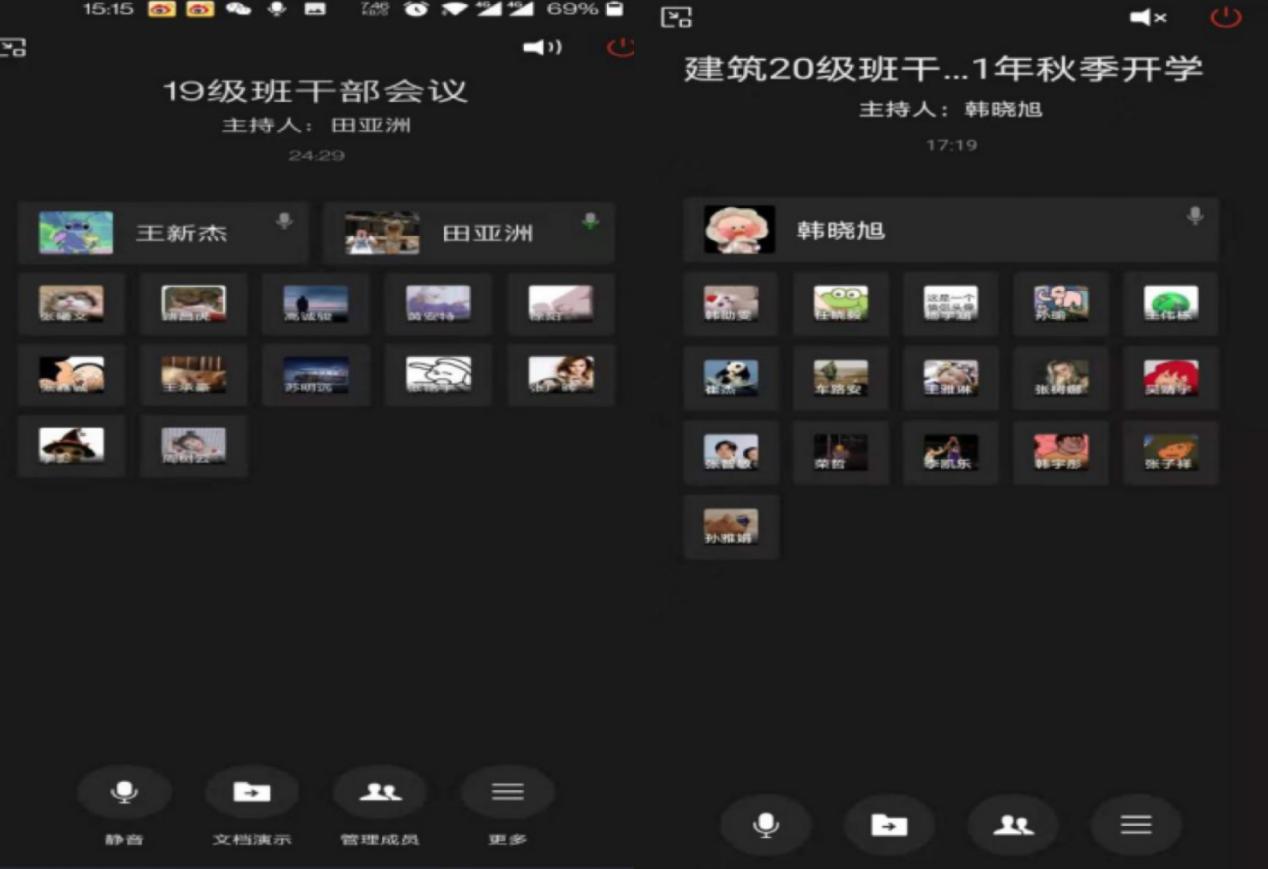Click the microphone icon on 韩晓旭's tile

pyautogui.click(x=1194, y=216)
